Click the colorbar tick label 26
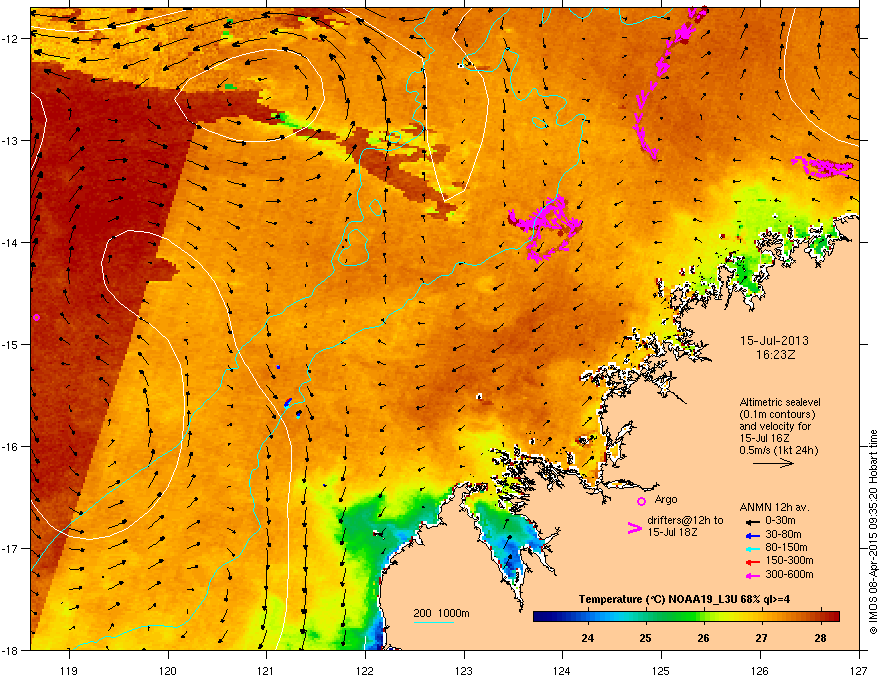This screenshot has width=880, height=680. point(703,638)
